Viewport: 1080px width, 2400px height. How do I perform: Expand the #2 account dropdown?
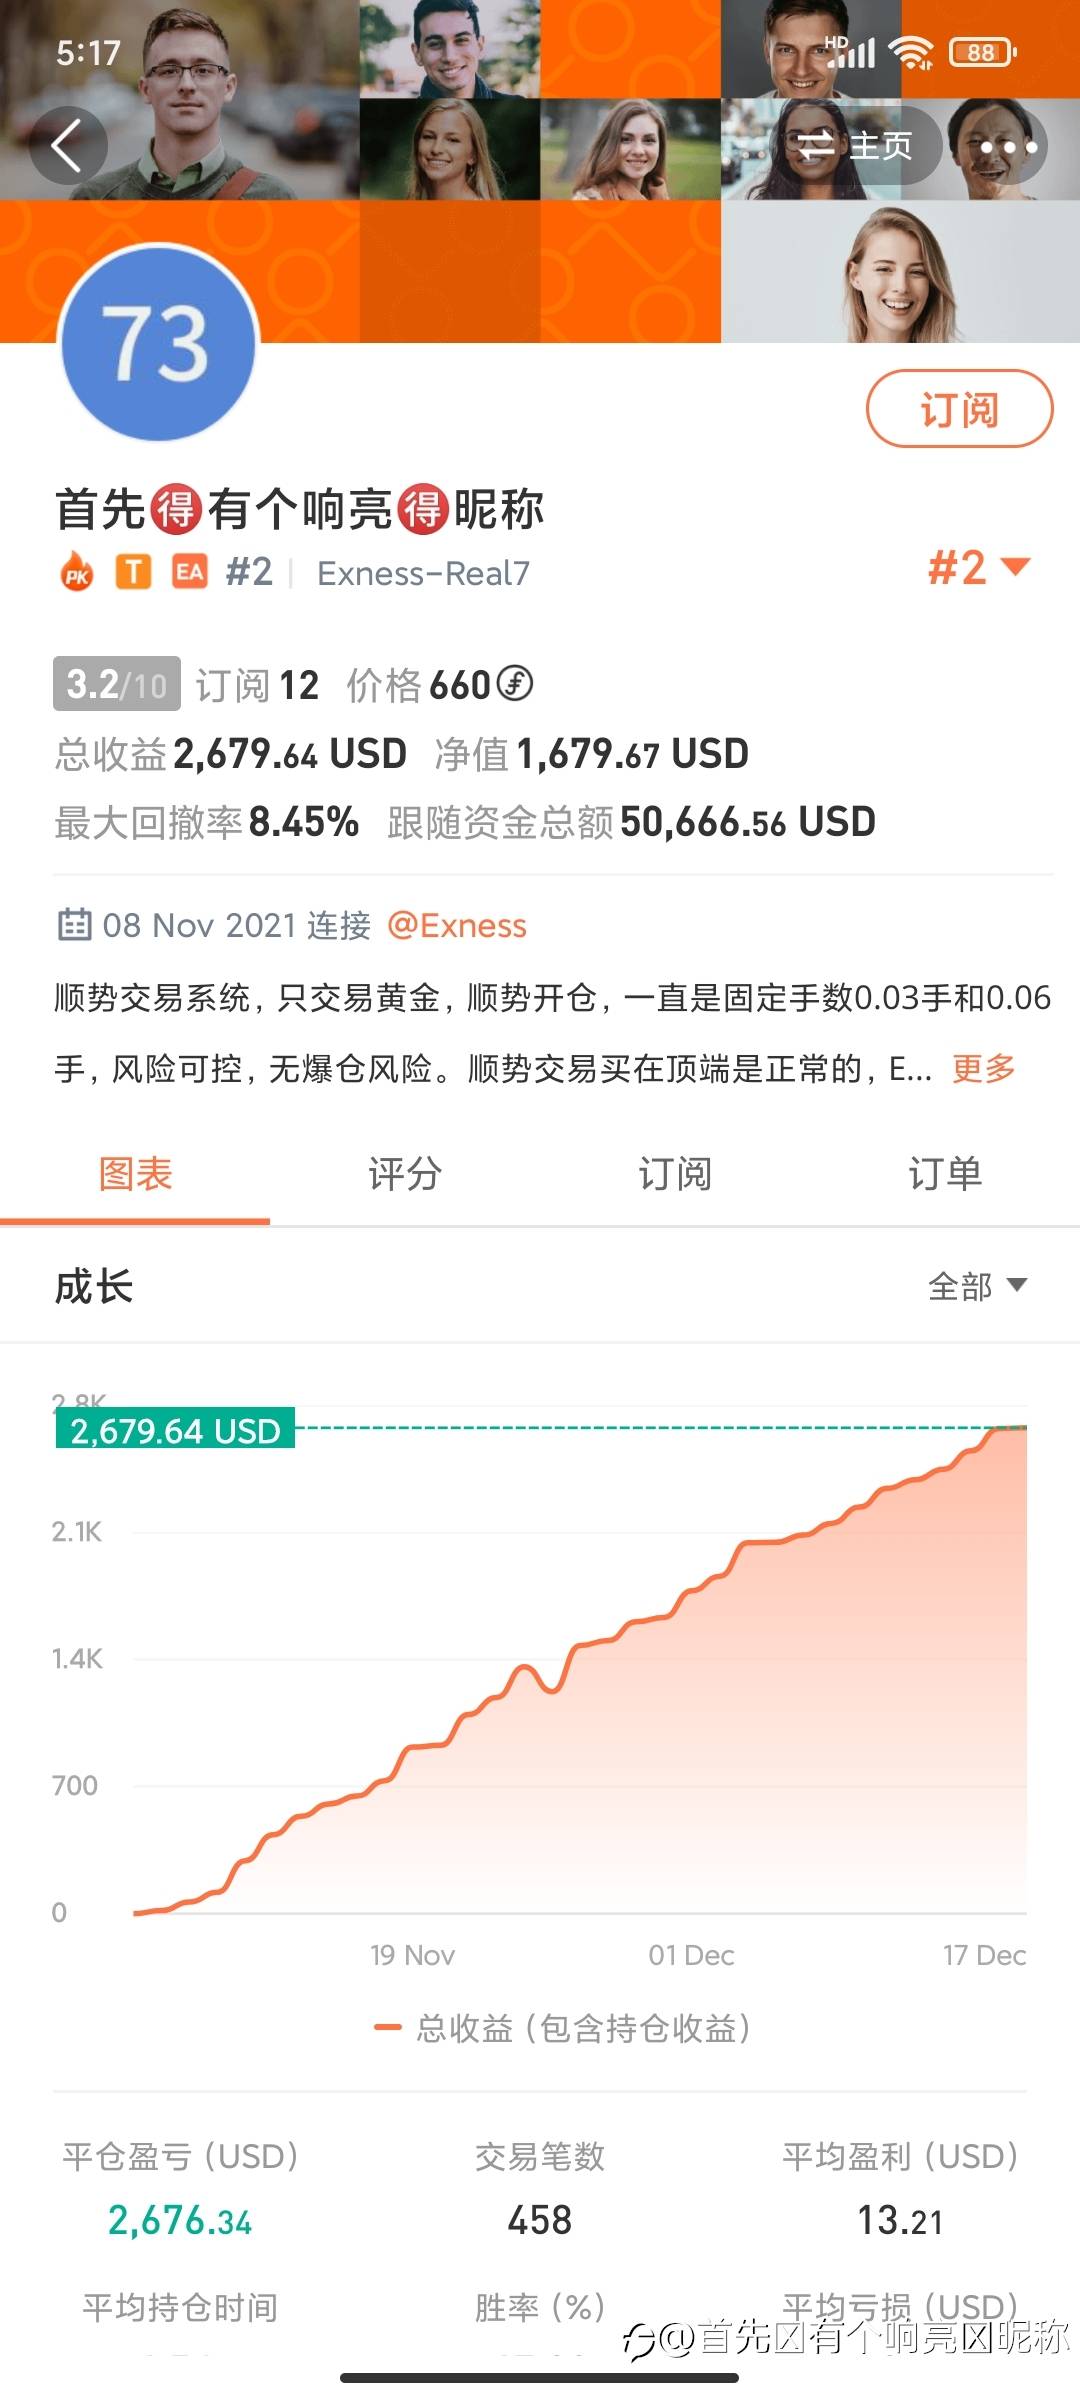[978, 568]
